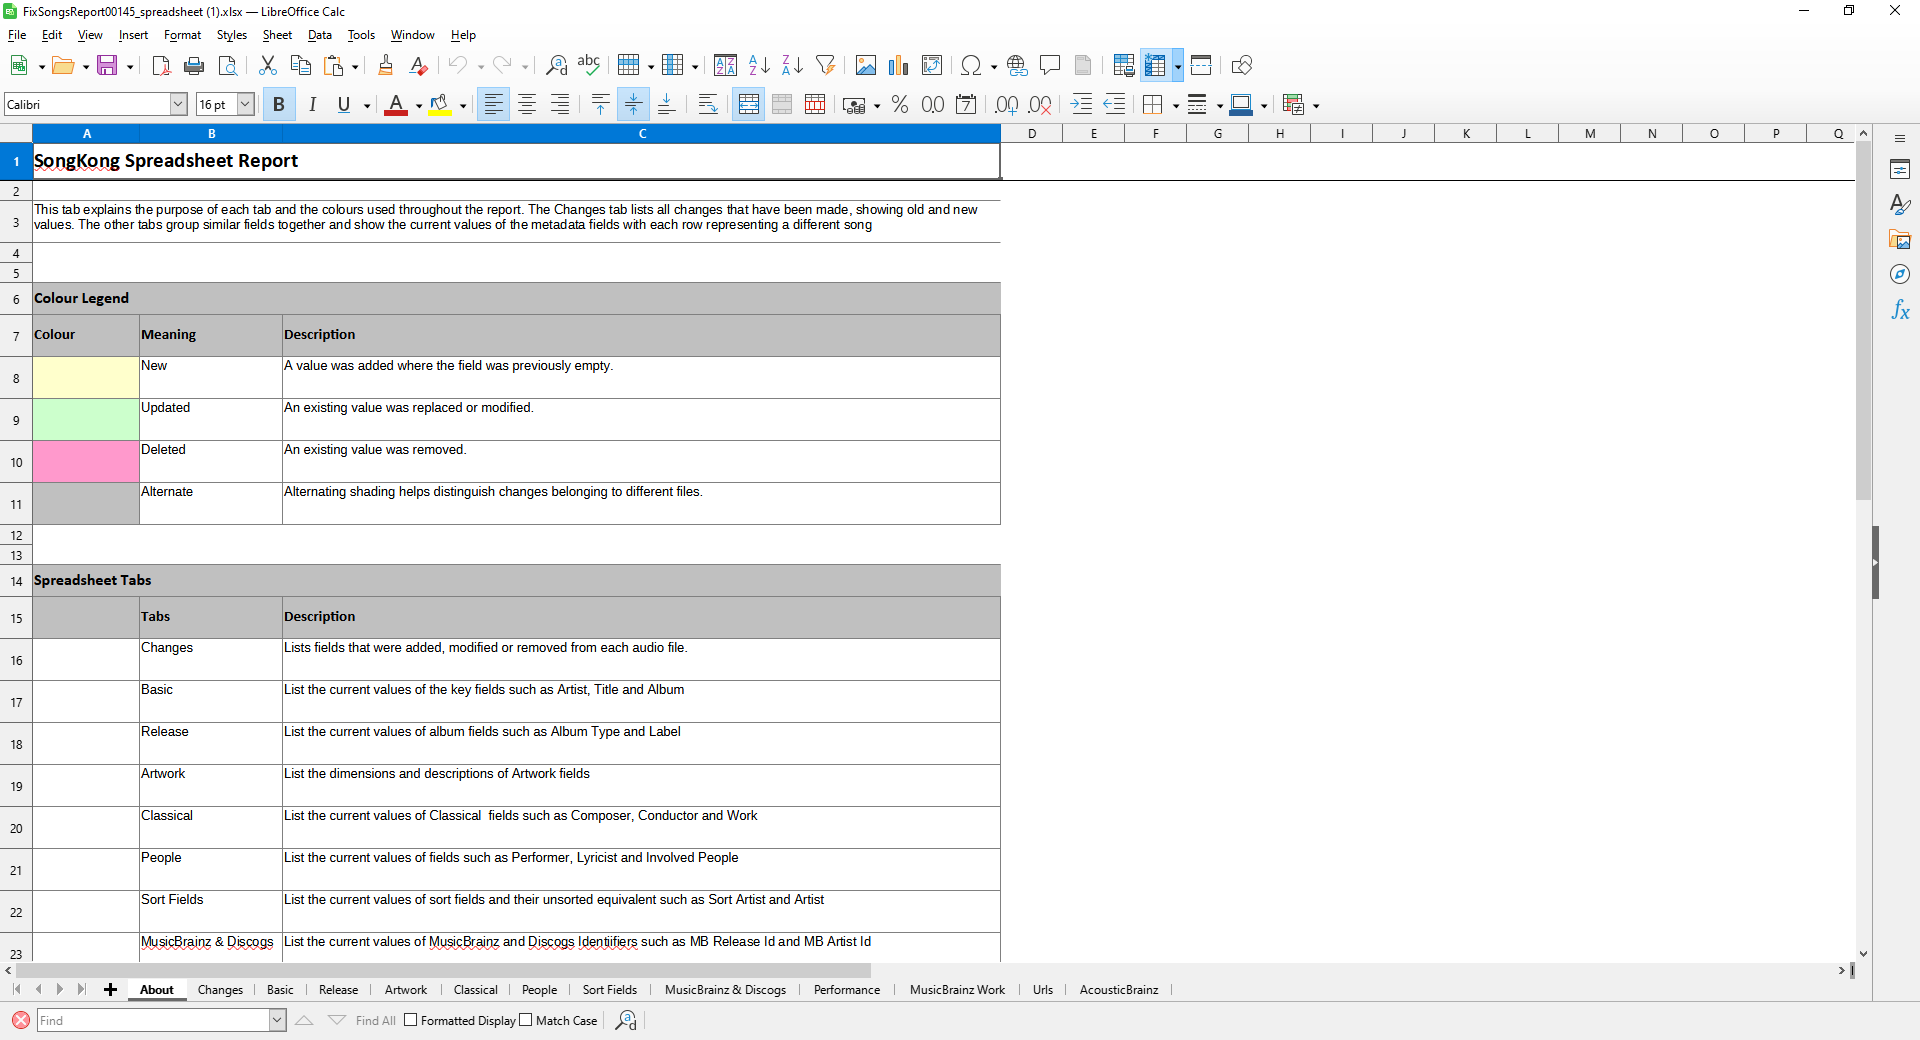The width and height of the screenshot is (1920, 1040).
Task: Add a new sheet with plus button
Action: click(x=110, y=990)
